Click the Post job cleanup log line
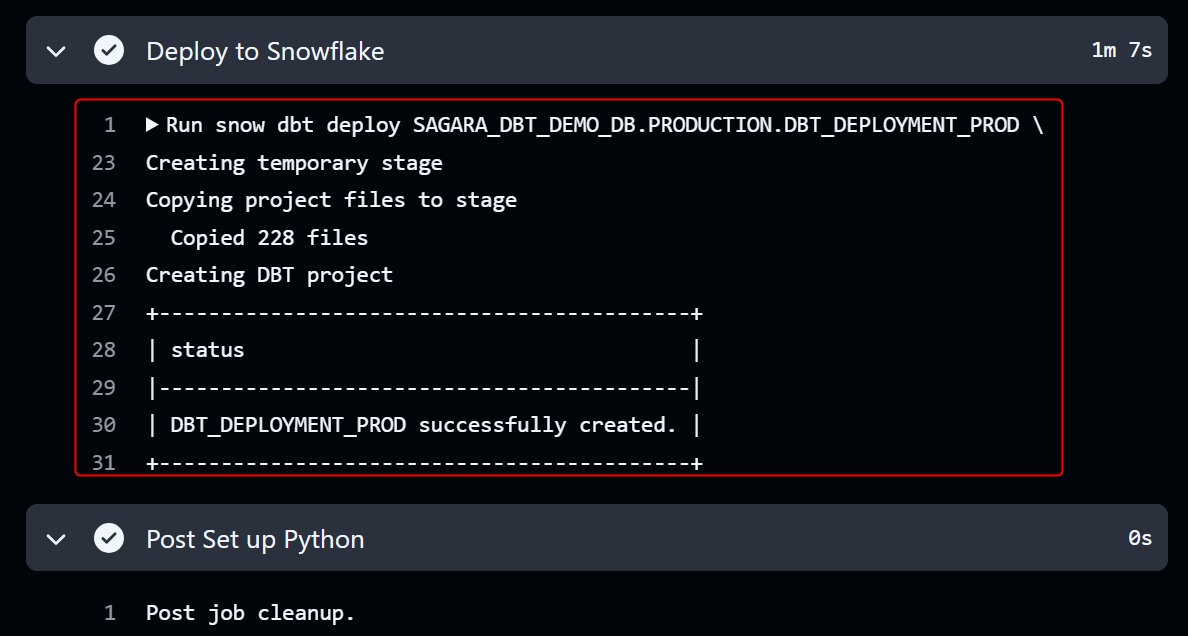Image resolution: width=1188 pixels, height=636 pixels. click(250, 612)
